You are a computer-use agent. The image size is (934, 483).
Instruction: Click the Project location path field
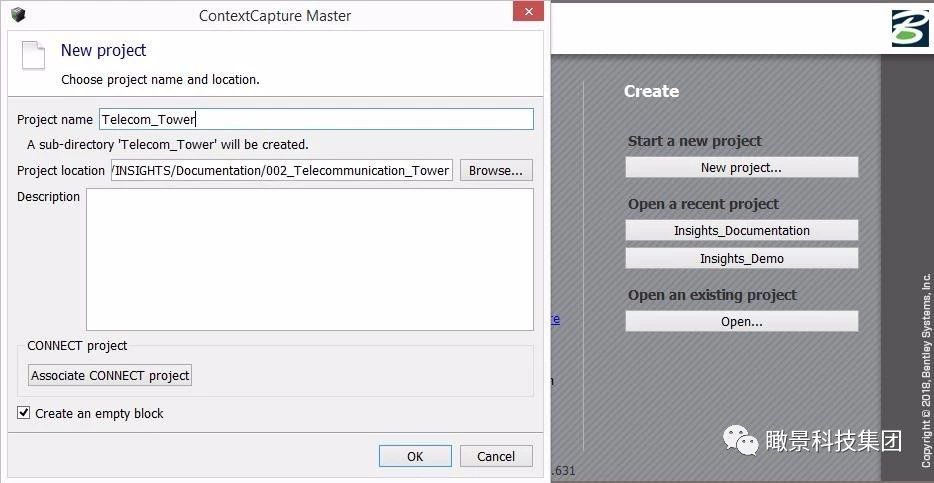coord(282,170)
